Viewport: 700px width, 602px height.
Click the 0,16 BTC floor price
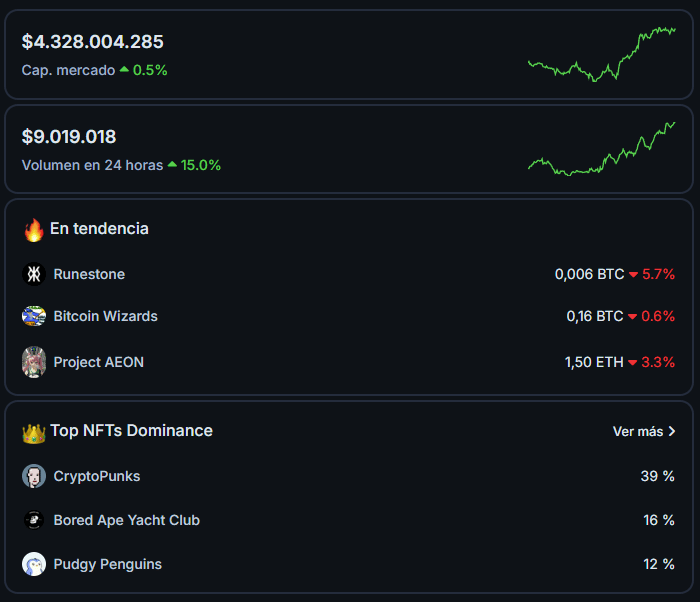pos(595,316)
